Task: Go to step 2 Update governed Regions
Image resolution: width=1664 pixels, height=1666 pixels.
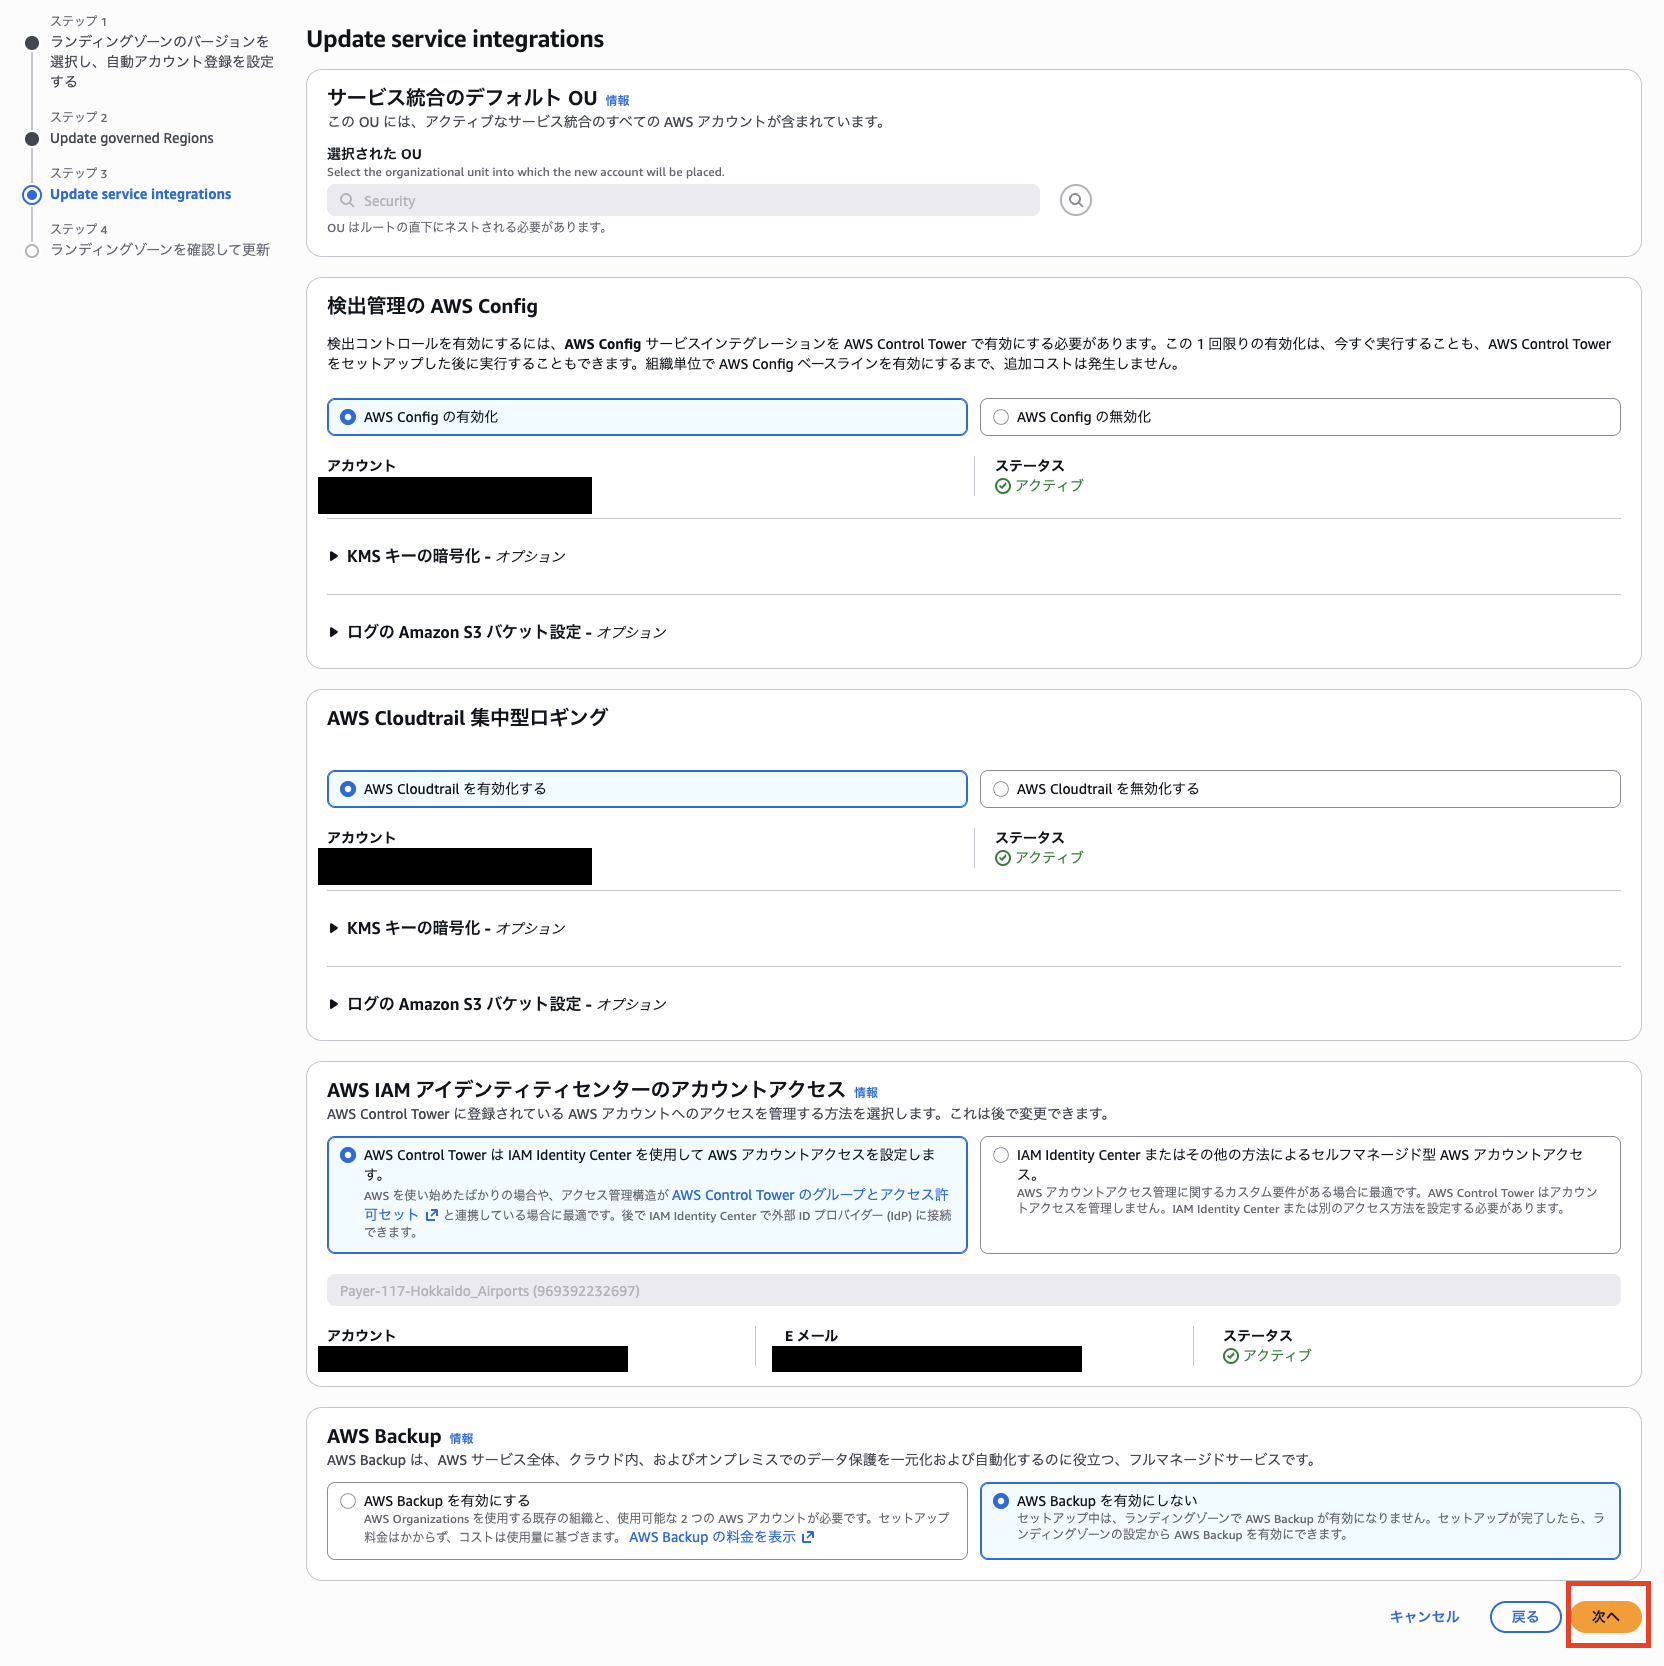Action: click(132, 138)
